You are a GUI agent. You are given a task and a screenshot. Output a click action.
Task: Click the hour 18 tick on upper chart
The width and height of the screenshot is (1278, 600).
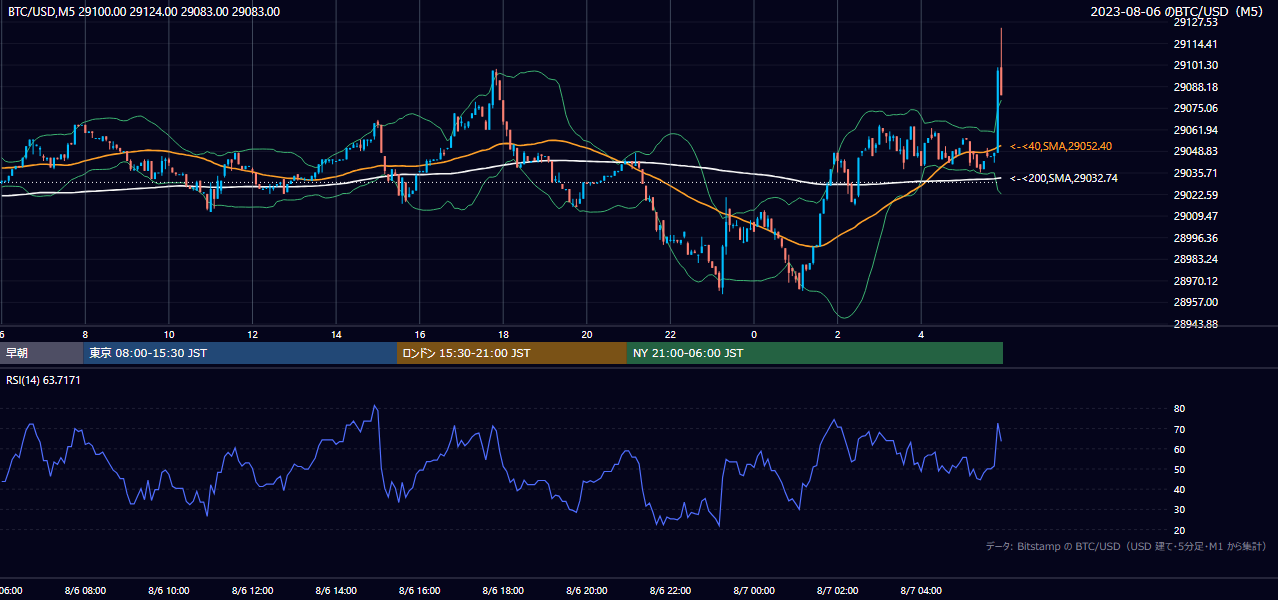(x=503, y=334)
